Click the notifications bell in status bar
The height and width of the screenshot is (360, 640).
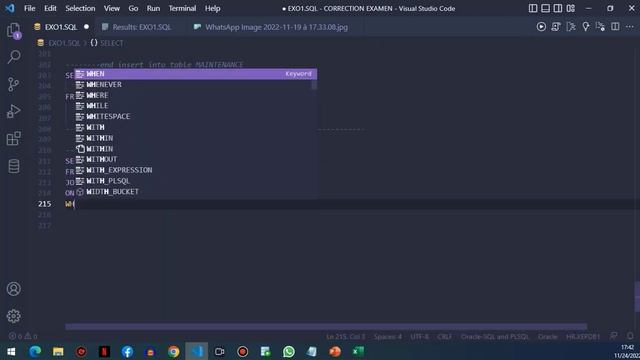[x=630, y=336]
